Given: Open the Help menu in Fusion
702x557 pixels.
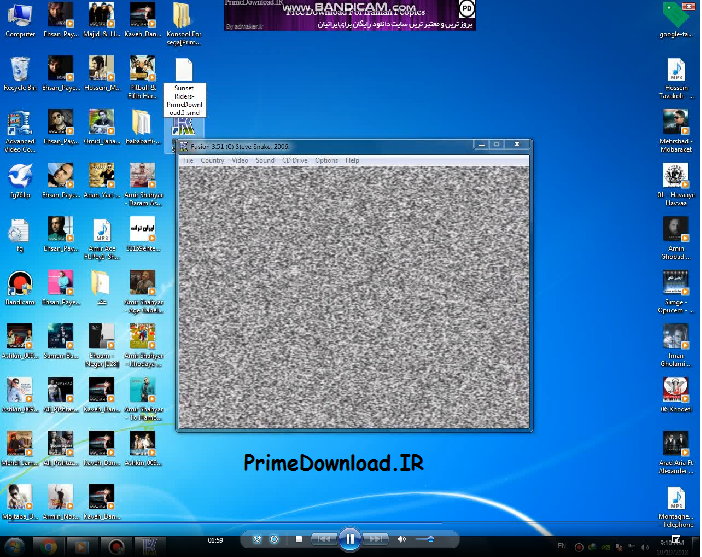Looking at the screenshot, I should [x=352, y=160].
